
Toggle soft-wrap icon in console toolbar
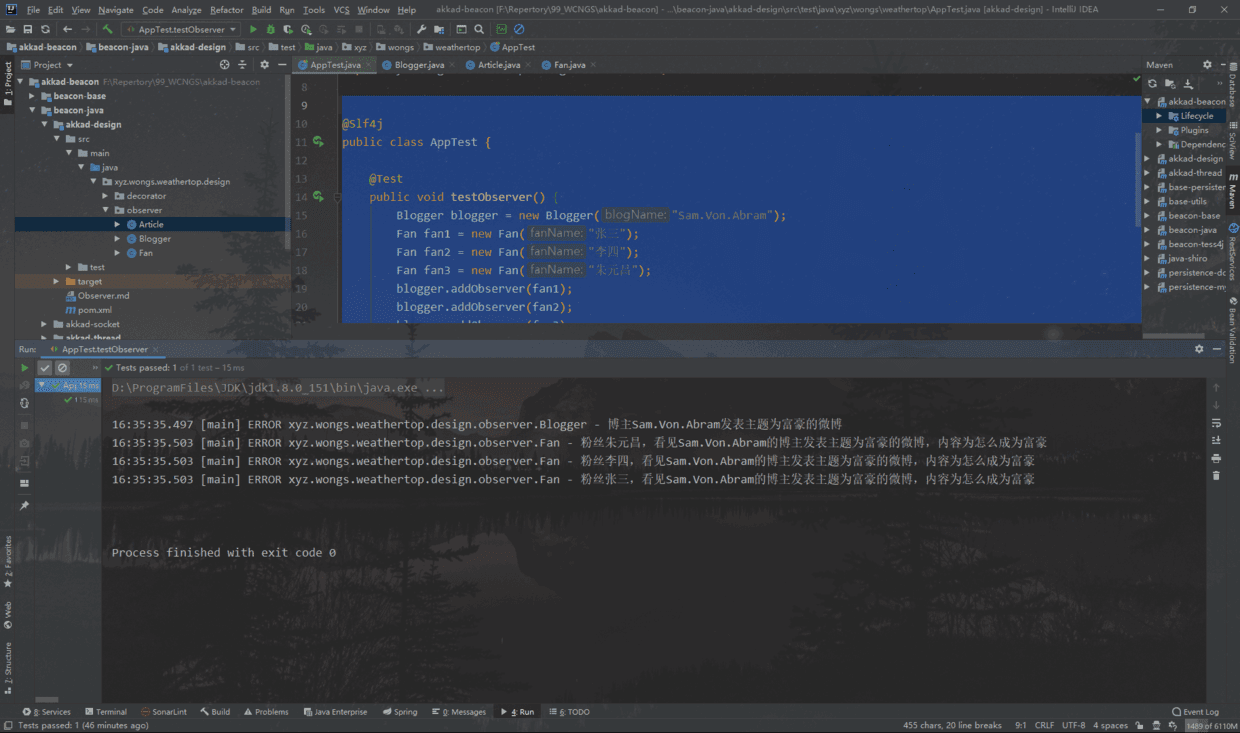(1216, 422)
